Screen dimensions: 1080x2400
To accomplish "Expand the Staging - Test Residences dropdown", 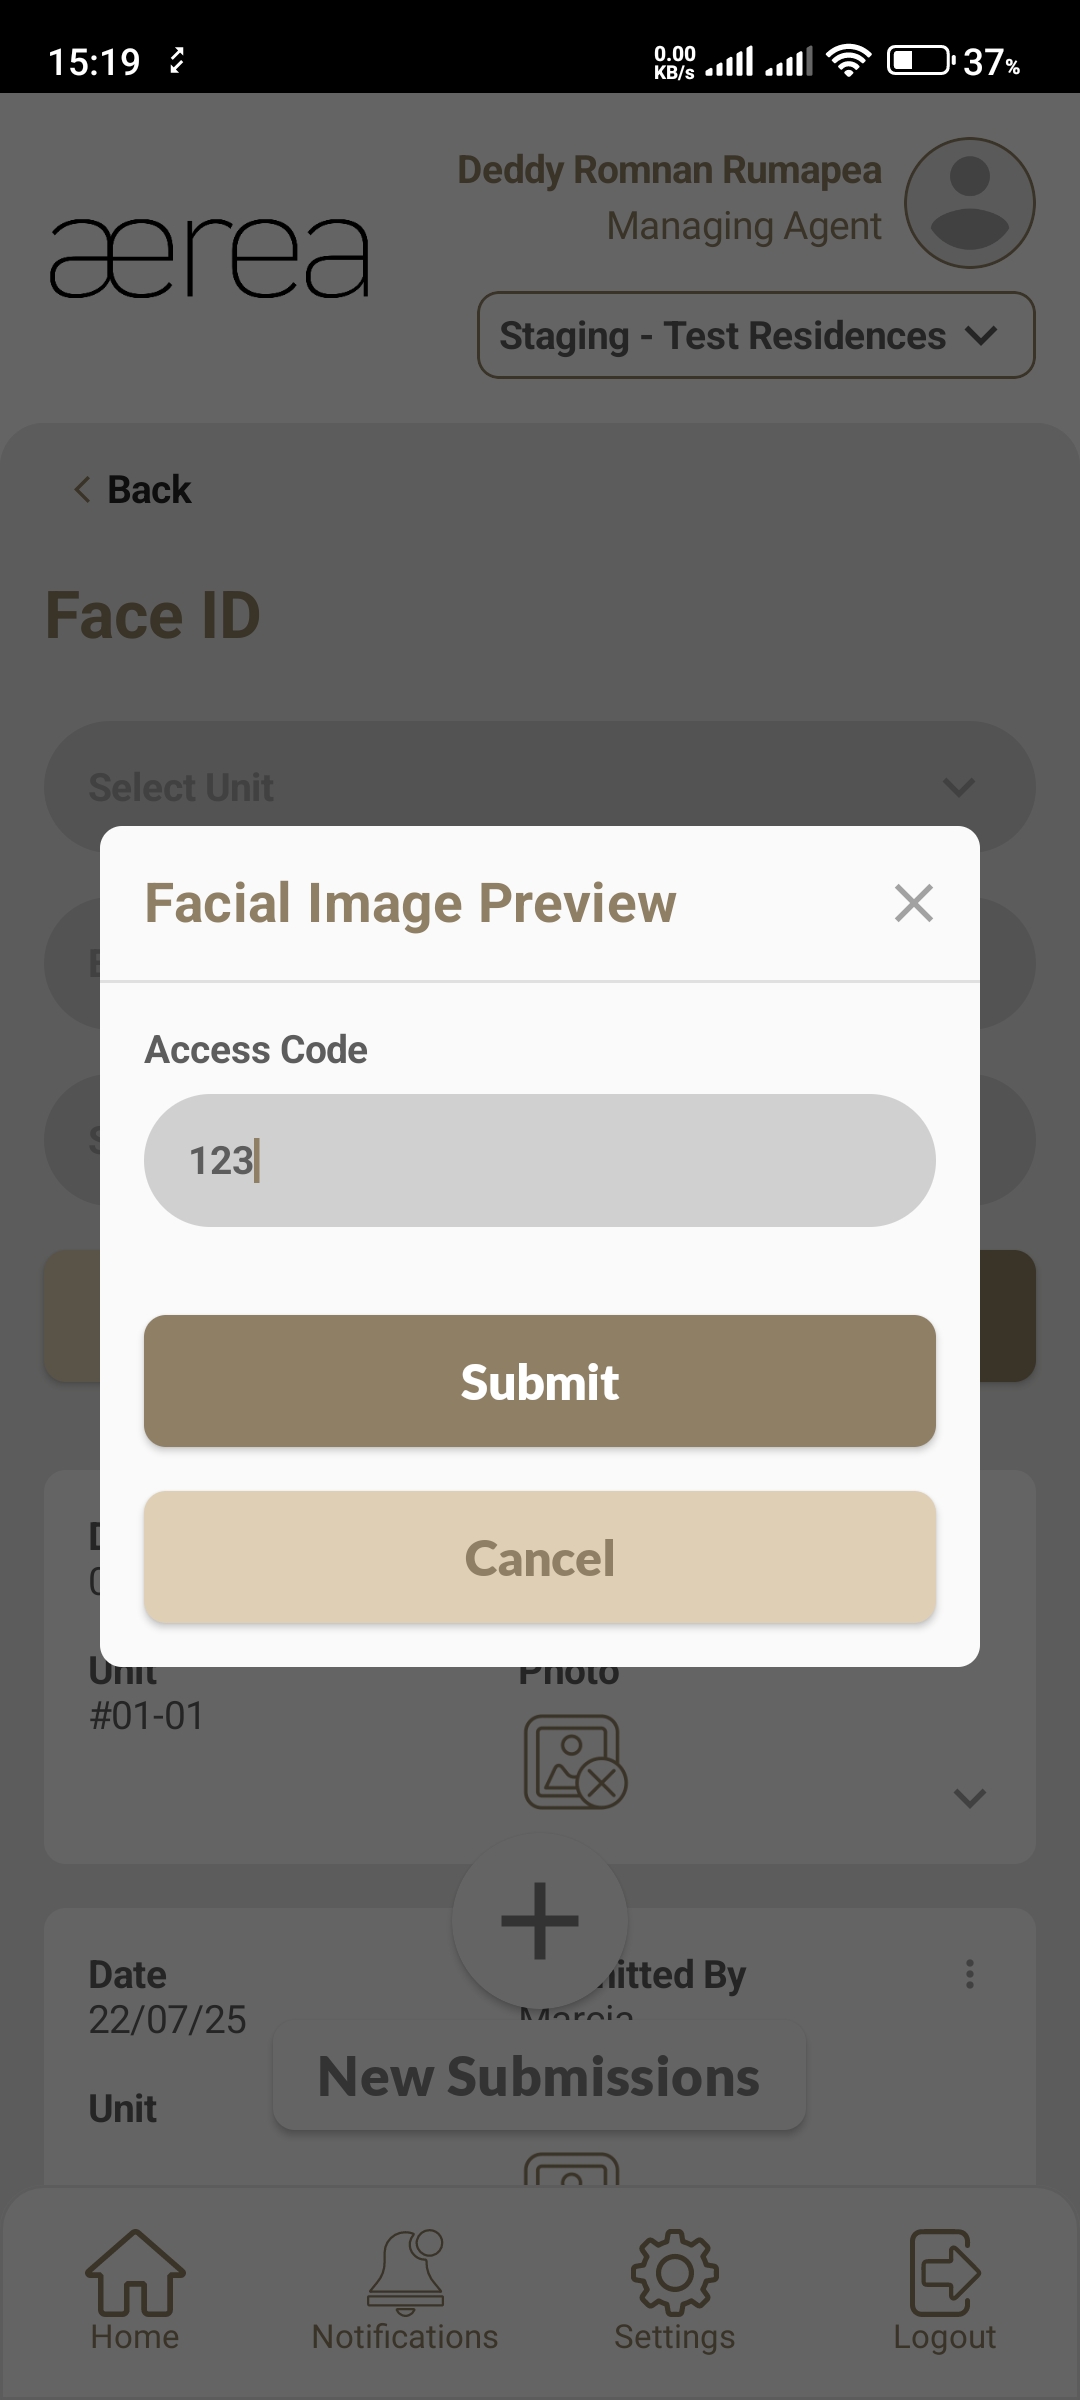I will pos(756,335).
